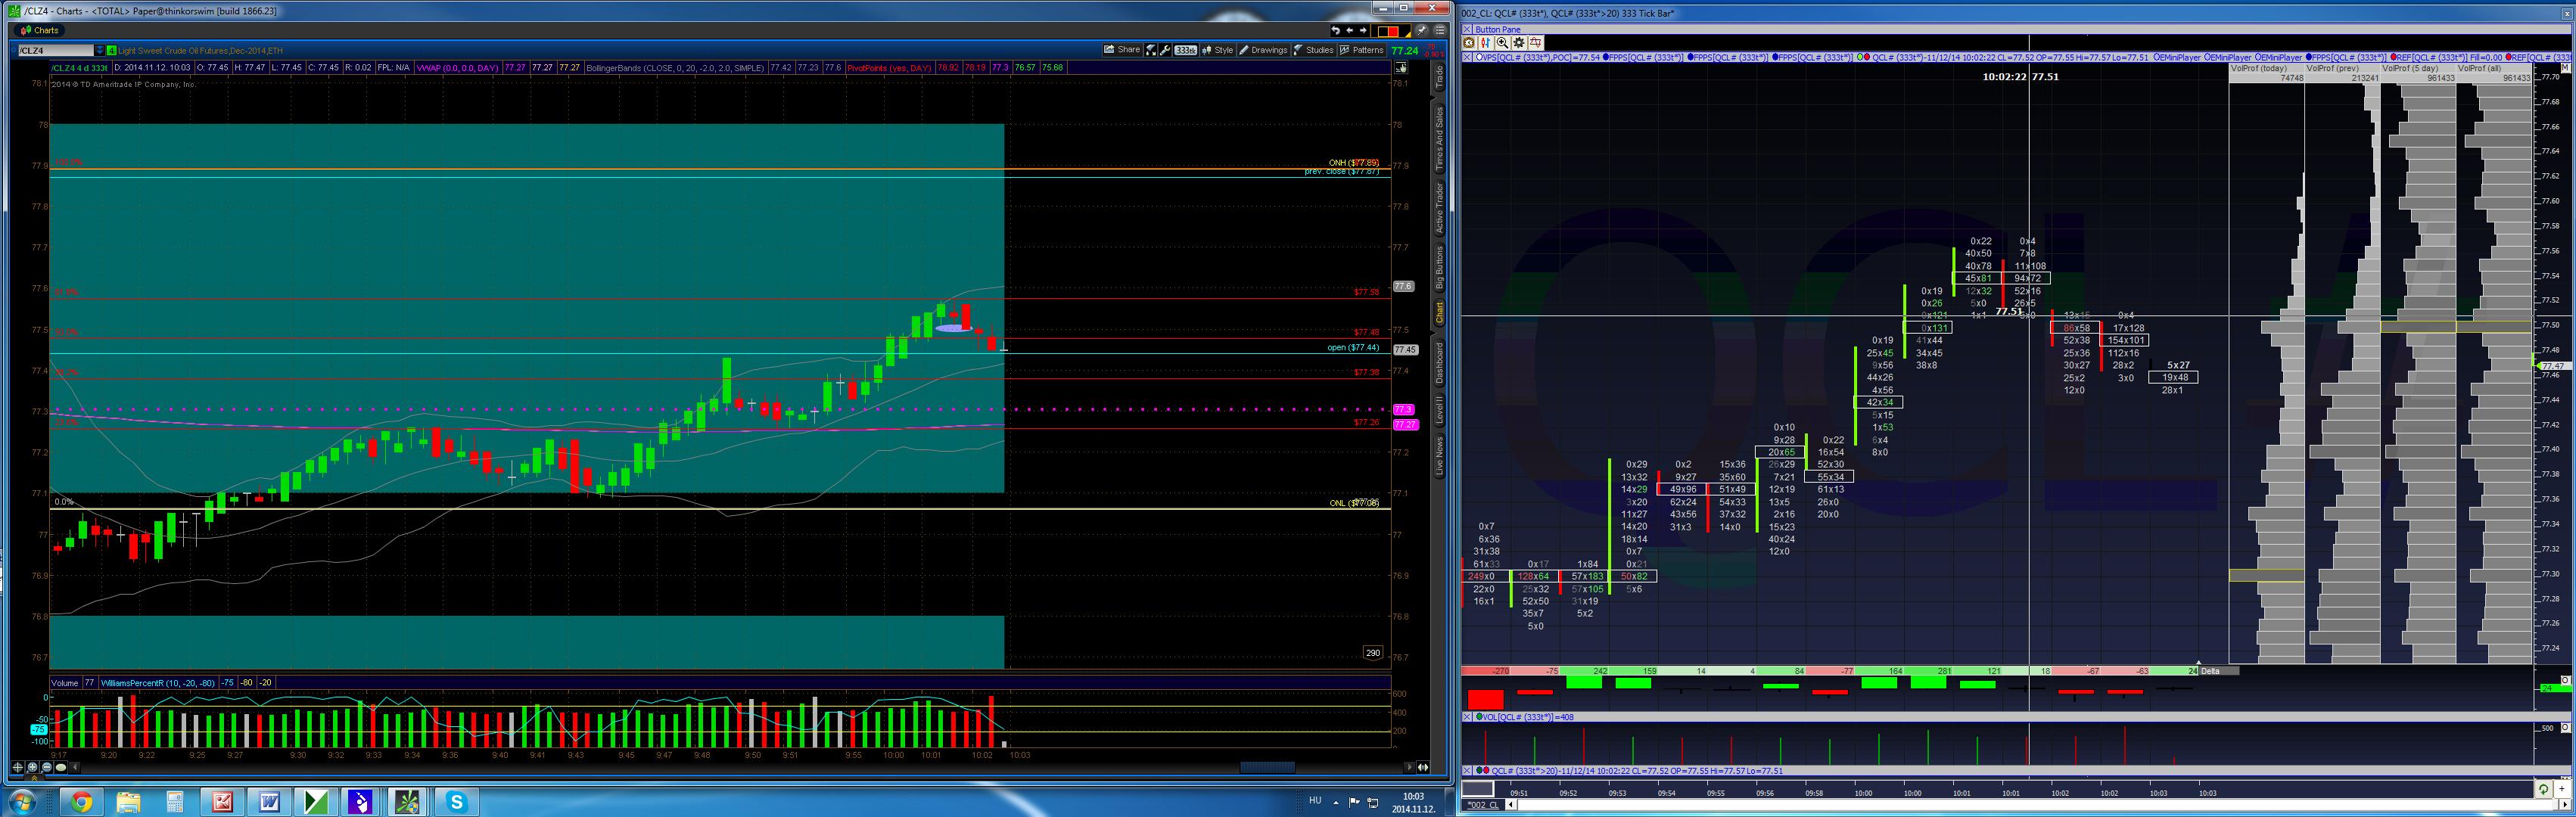Open the Charts tab in thinkorswim
2576x817 pixels.
(x=40, y=30)
